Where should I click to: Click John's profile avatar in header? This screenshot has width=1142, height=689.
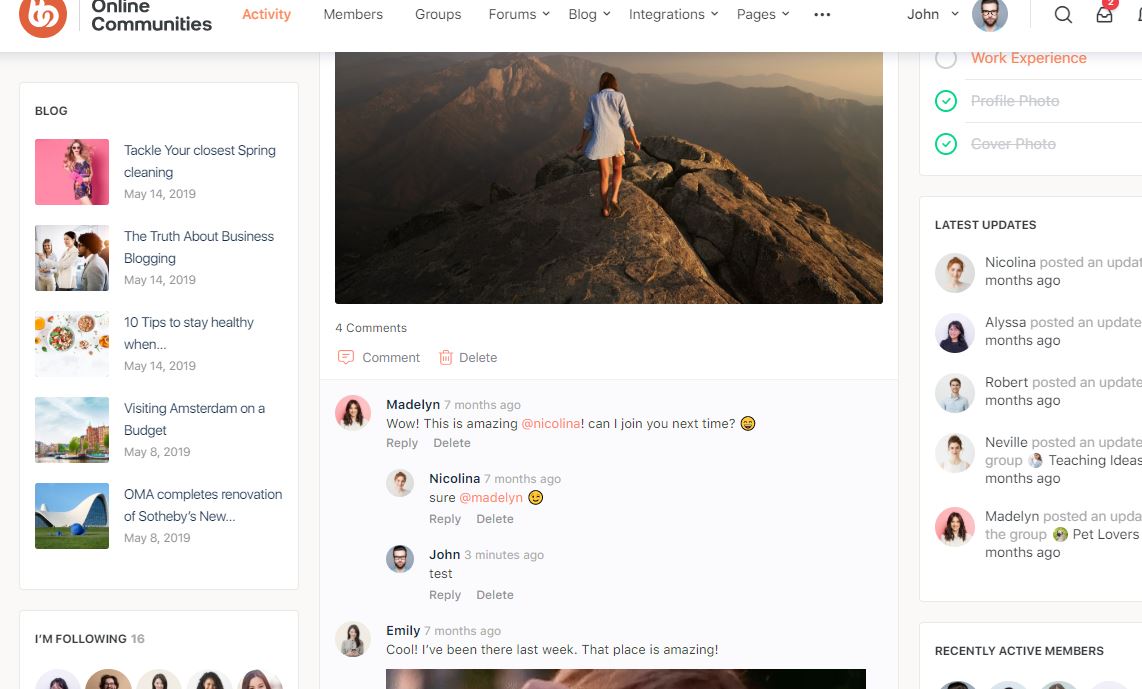[x=990, y=15]
